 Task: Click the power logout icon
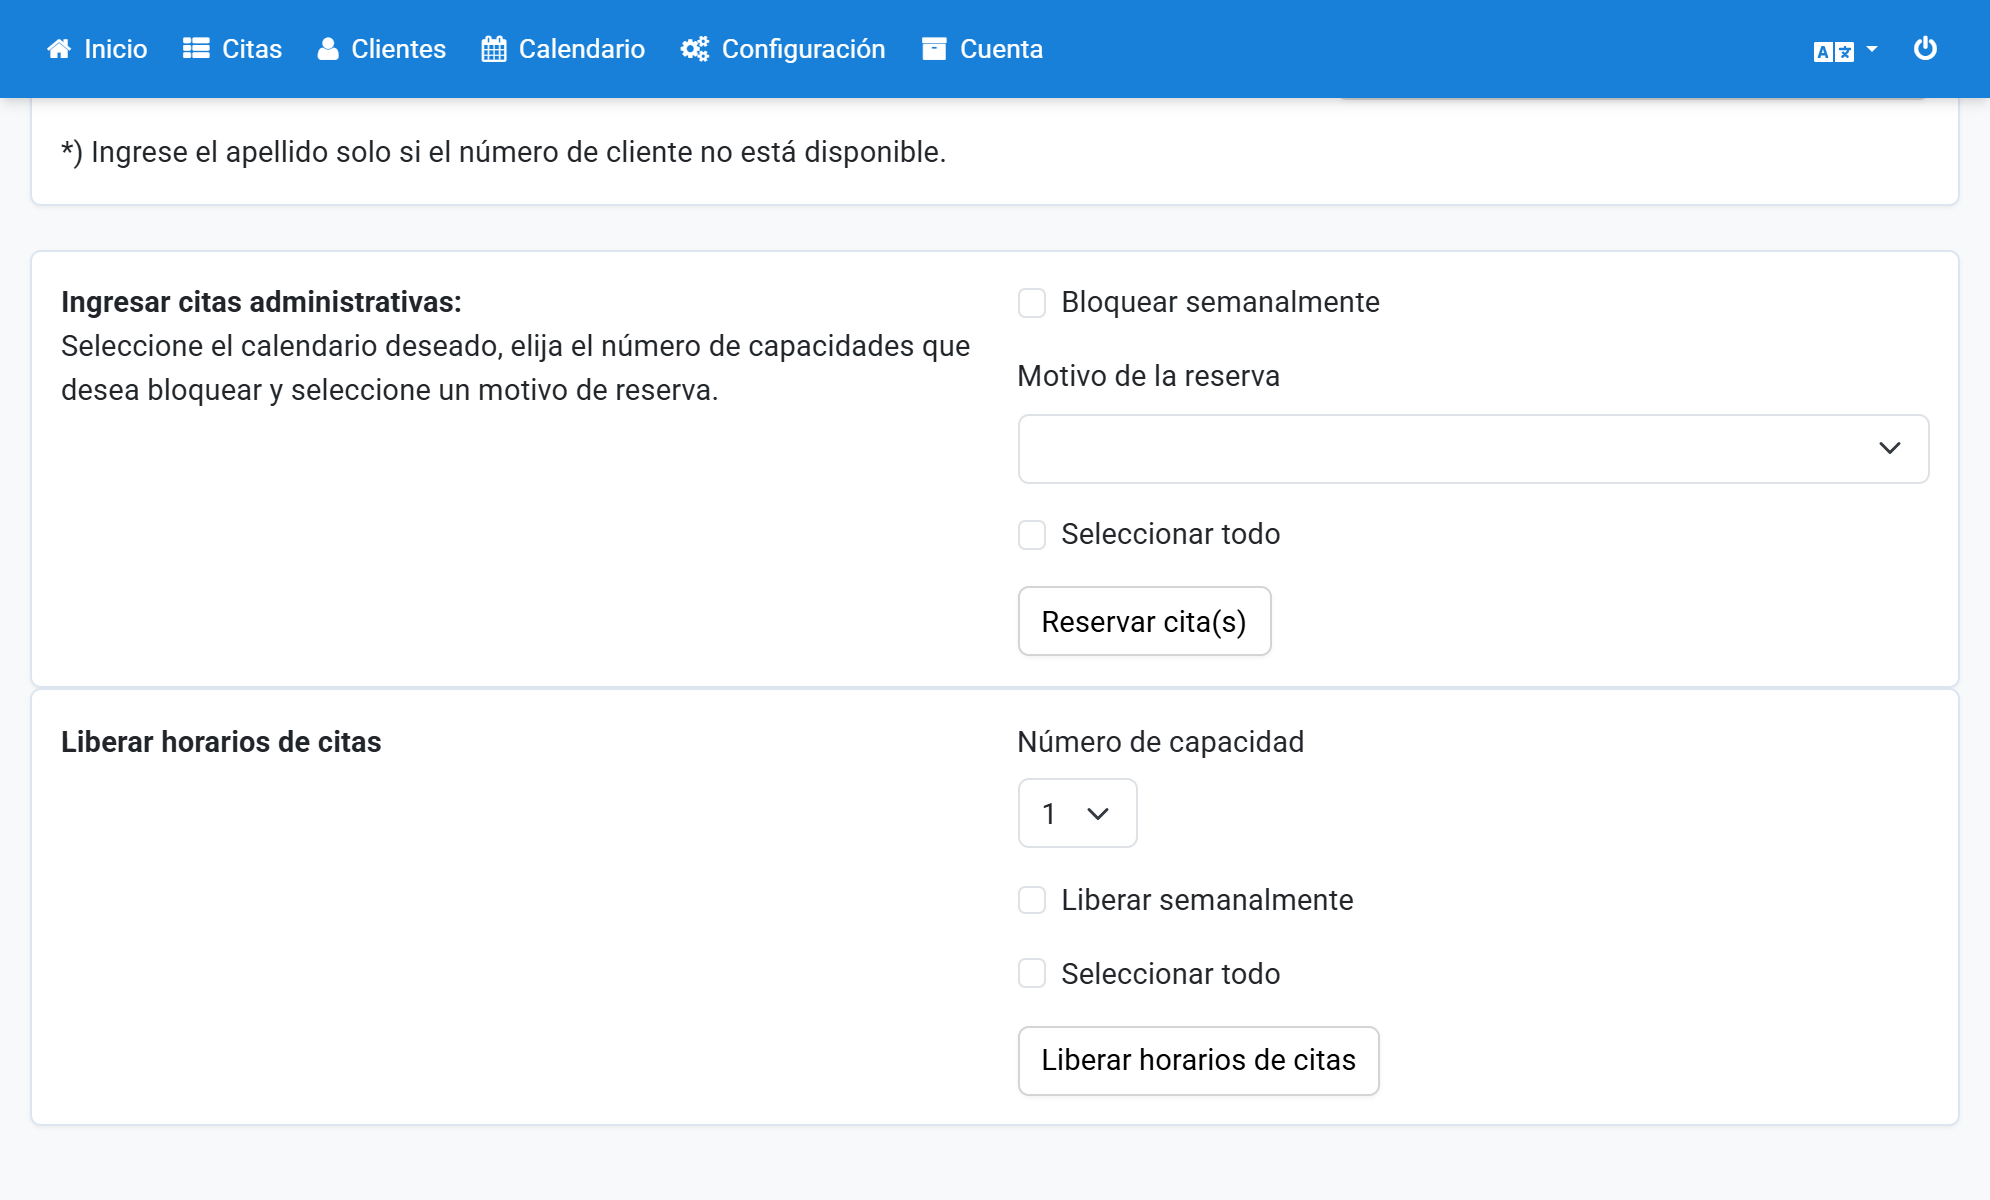coord(1925,48)
